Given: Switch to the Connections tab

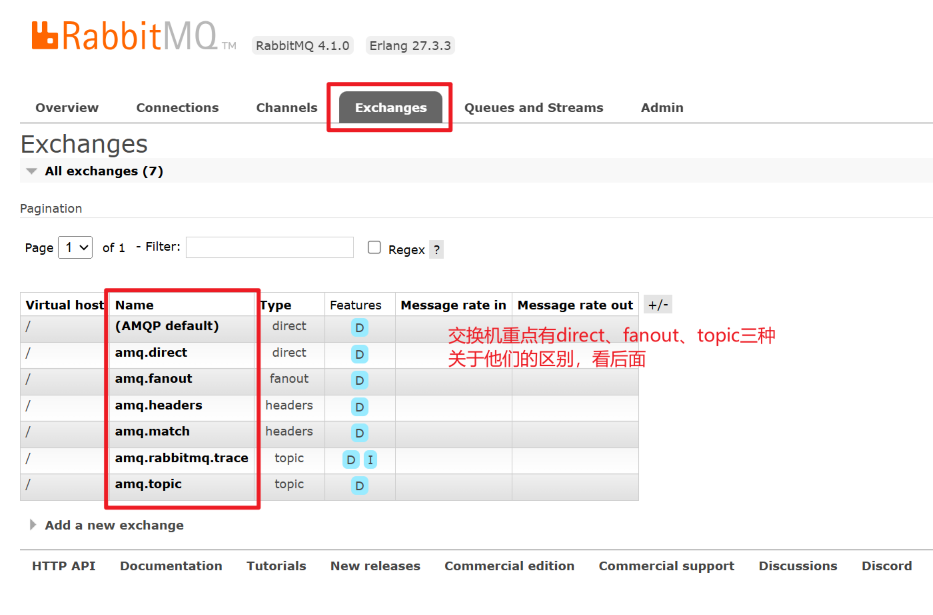Looking at the screenshot, I should [x=177, y=108].
